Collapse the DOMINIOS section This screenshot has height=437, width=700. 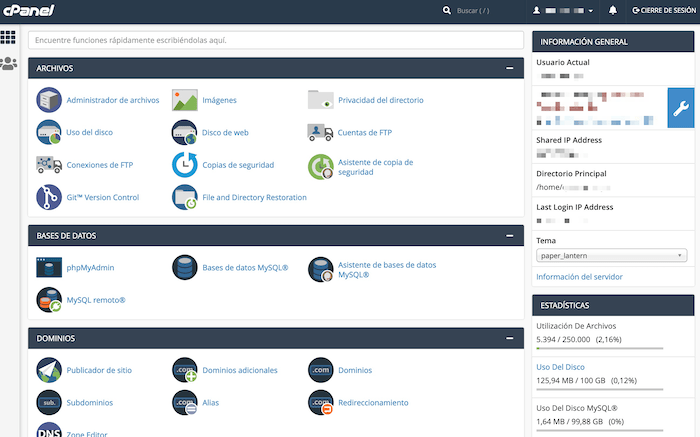tap(509, 338)
